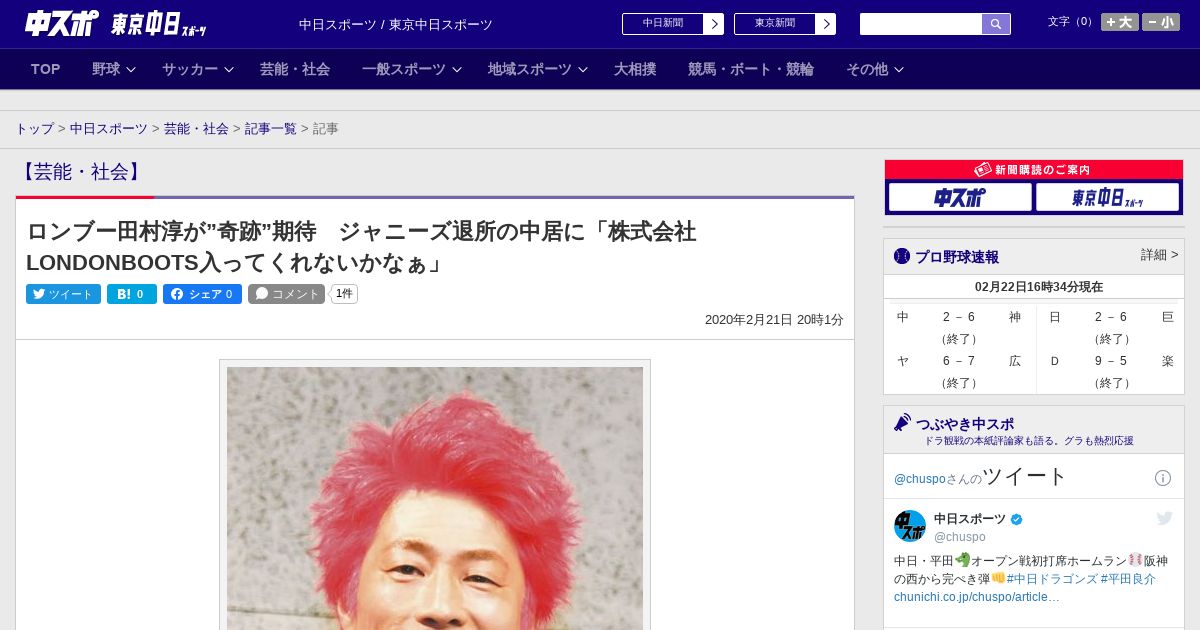Focus the header search input field
1200x630 pixels.
pyautogui.click(x=921, y=24)
